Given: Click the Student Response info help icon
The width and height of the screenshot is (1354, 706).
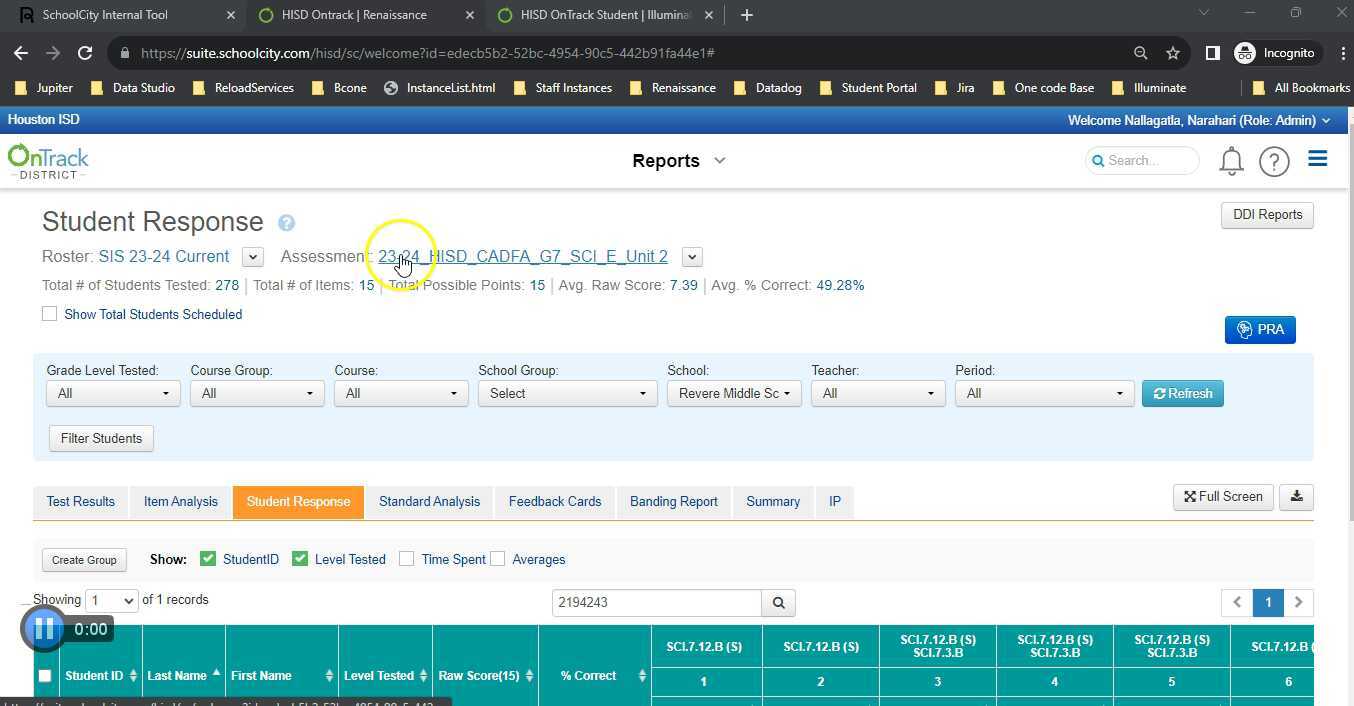Looking at the screenshot, I should (287, 223).
